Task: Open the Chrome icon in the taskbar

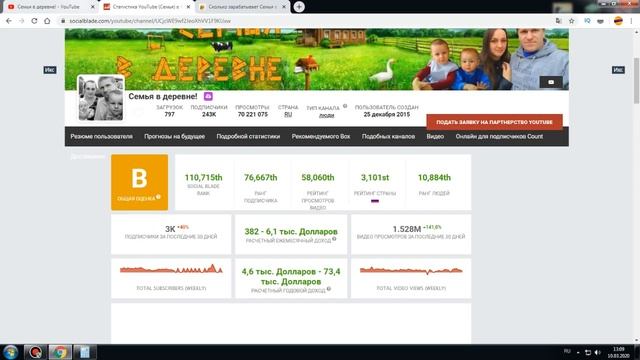Action: pyautogui.click(x=60, y=352)
